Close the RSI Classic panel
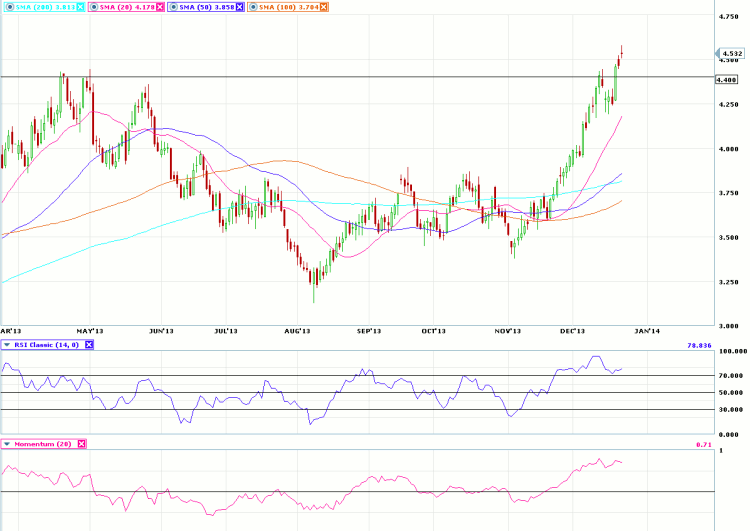The image size is (750, 531). (x=88, y=345)
